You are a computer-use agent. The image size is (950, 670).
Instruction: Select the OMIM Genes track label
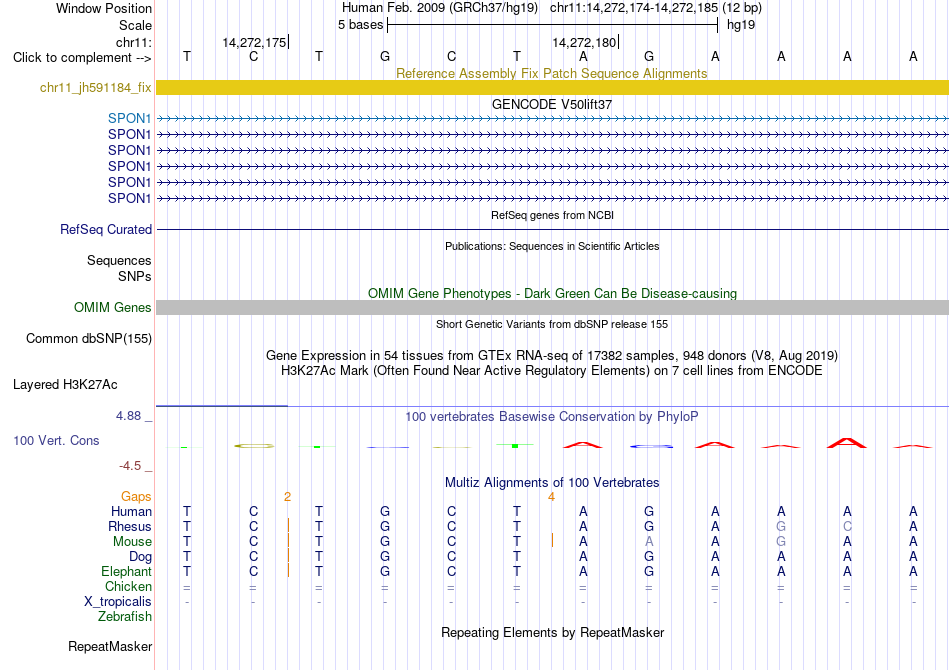pos(113,308)
